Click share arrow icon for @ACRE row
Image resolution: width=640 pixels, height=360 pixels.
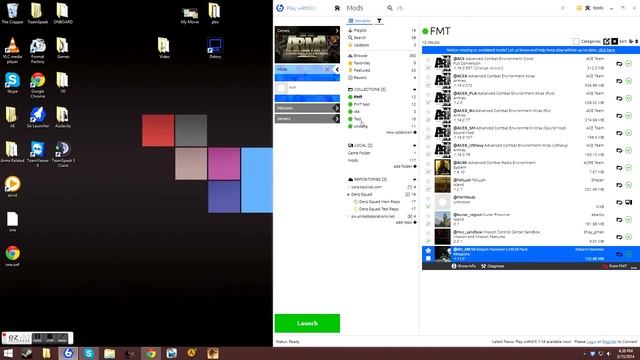[x=619, y=168]
